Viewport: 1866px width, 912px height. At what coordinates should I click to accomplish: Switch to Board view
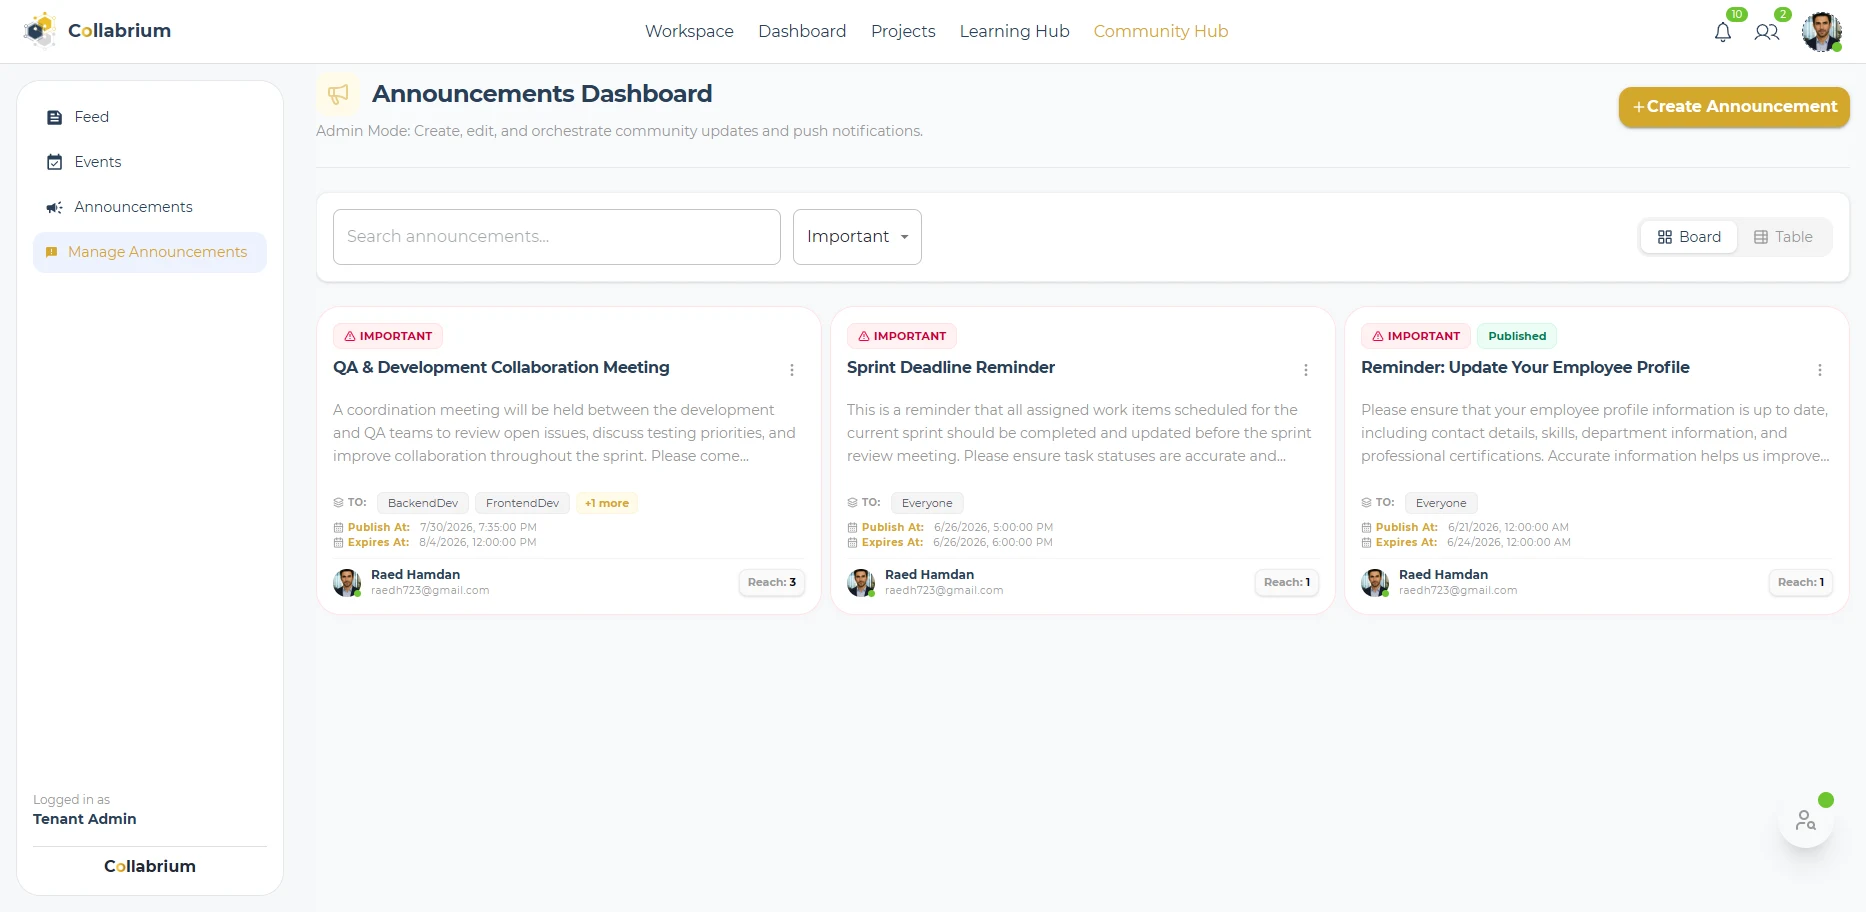(x=1689, y=237)
